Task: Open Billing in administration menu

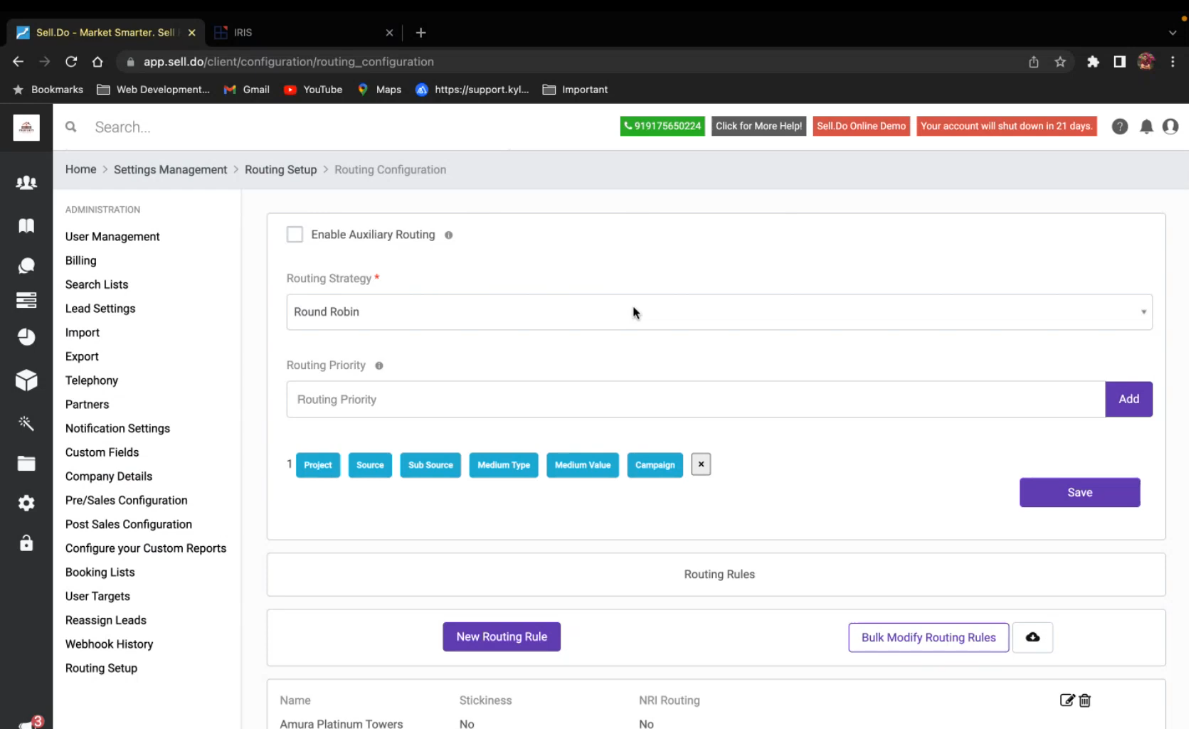Action: [x=80, y=260]
